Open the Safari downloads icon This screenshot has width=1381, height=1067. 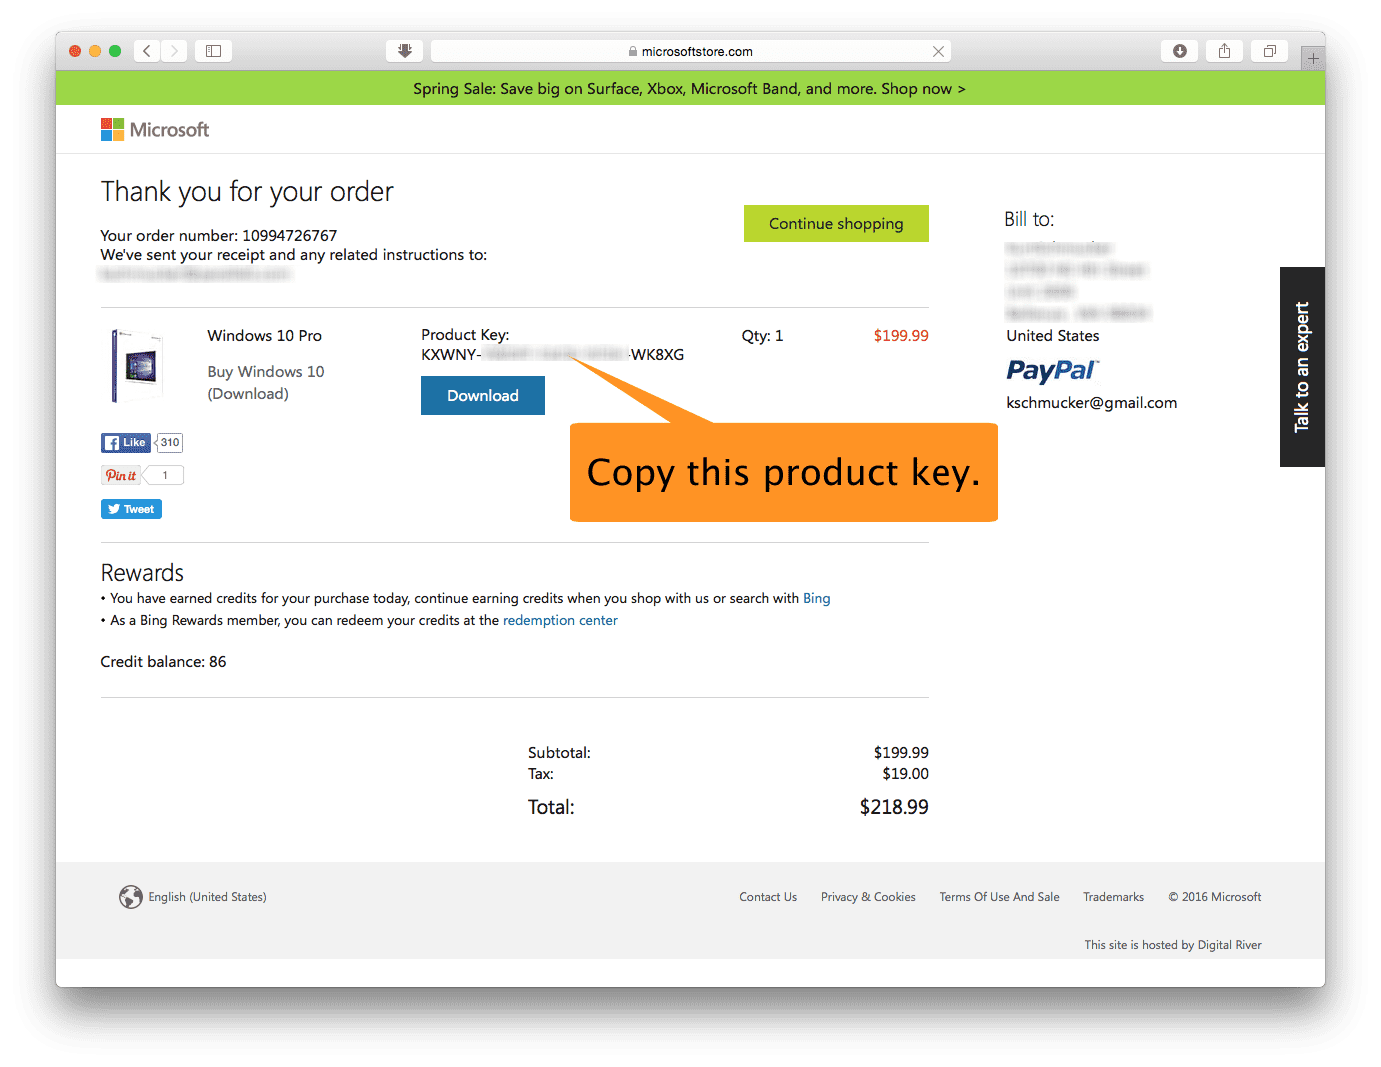[x=1179, y=51]
